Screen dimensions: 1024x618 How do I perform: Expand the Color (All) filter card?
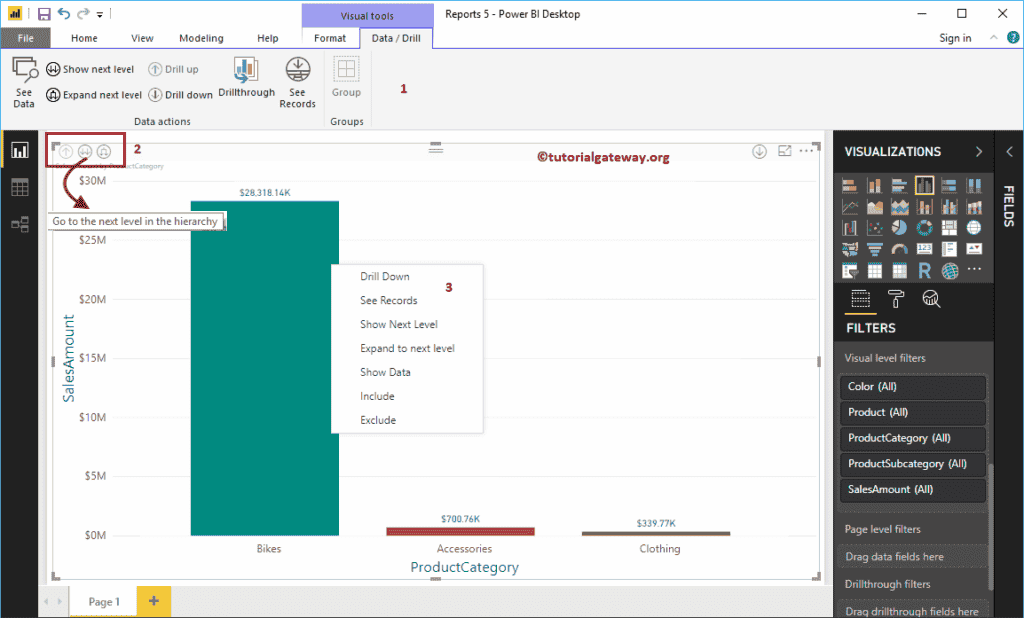[912, 387]
